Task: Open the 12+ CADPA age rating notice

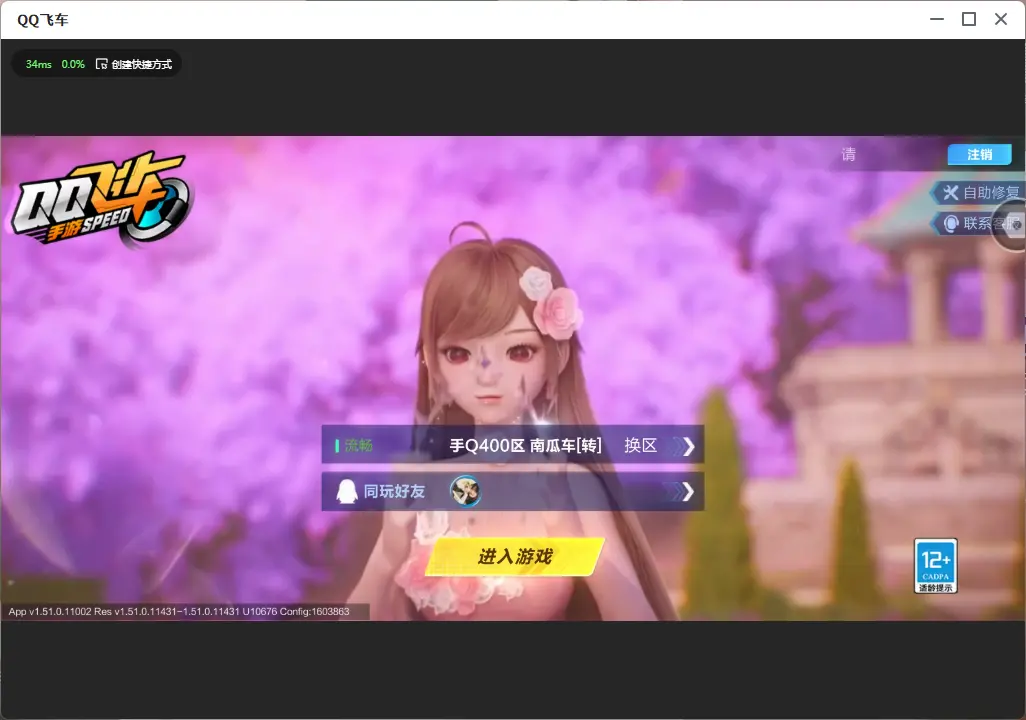Action: 936,566
